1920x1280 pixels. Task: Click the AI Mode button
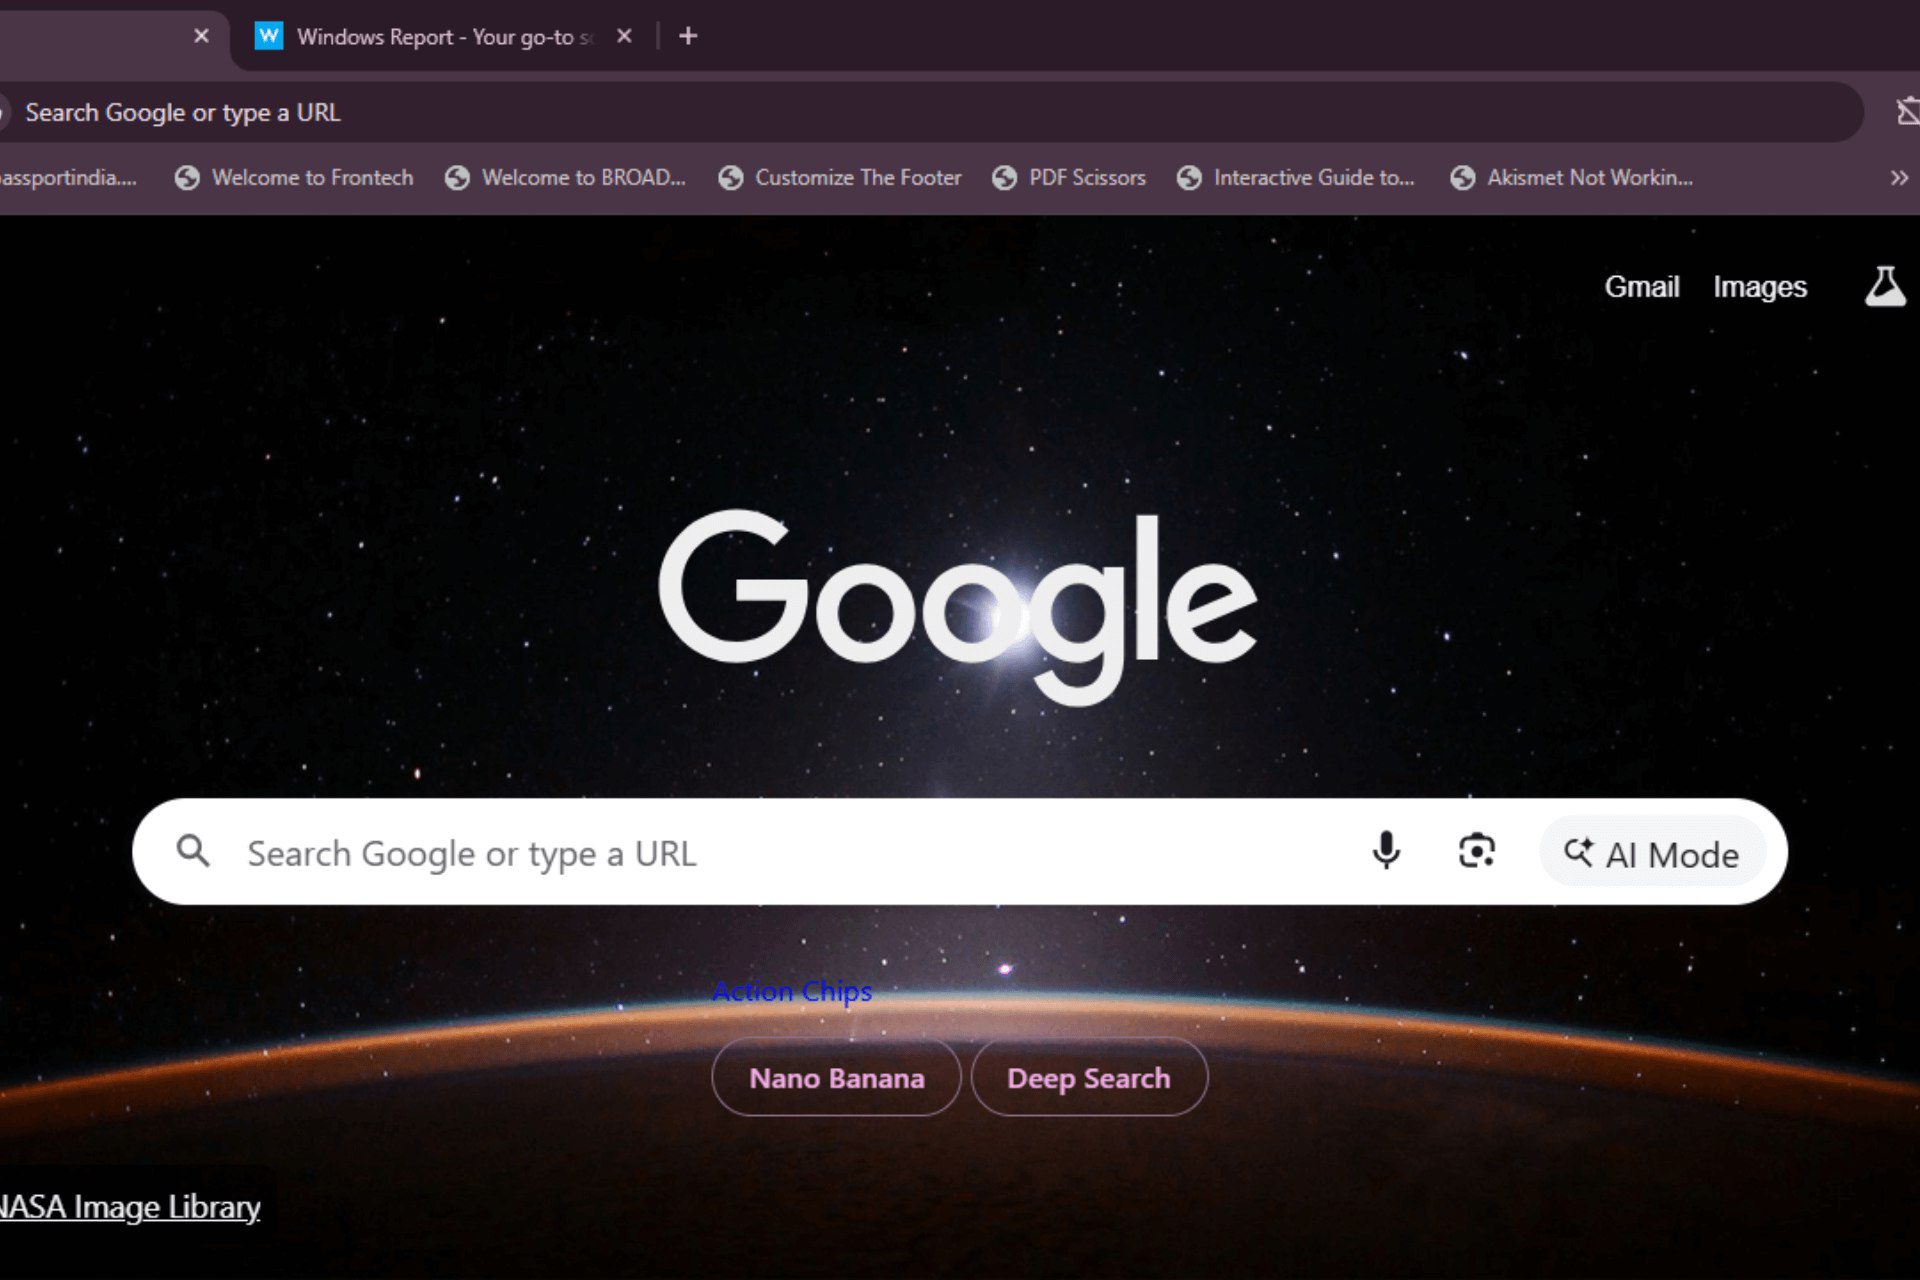pyautogui.click(x=1652, y=853)
